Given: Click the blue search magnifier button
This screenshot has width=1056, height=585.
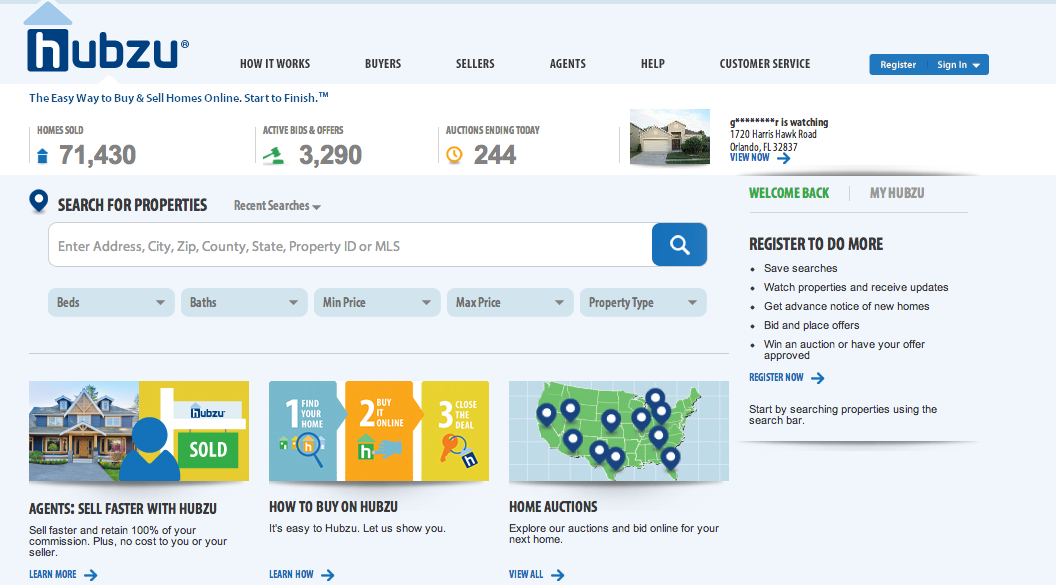Looking at the screenshot, I should click(679, 244).
